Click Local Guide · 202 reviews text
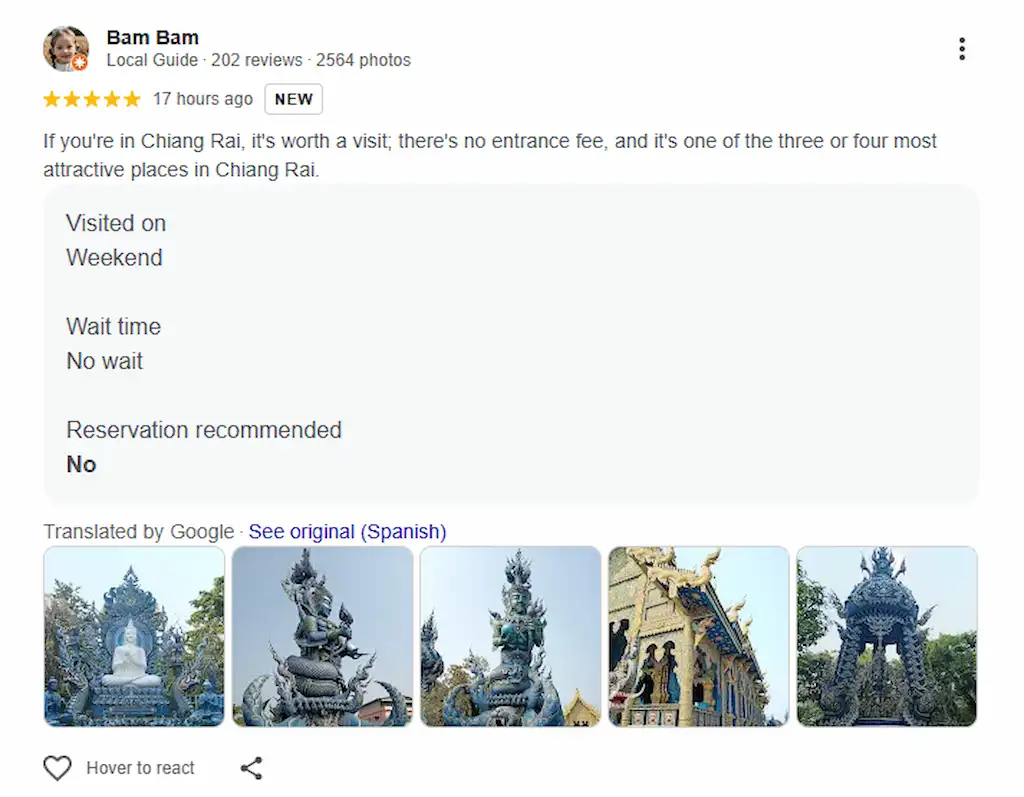This screenshot has height=797, width=1024. point(204,60)
